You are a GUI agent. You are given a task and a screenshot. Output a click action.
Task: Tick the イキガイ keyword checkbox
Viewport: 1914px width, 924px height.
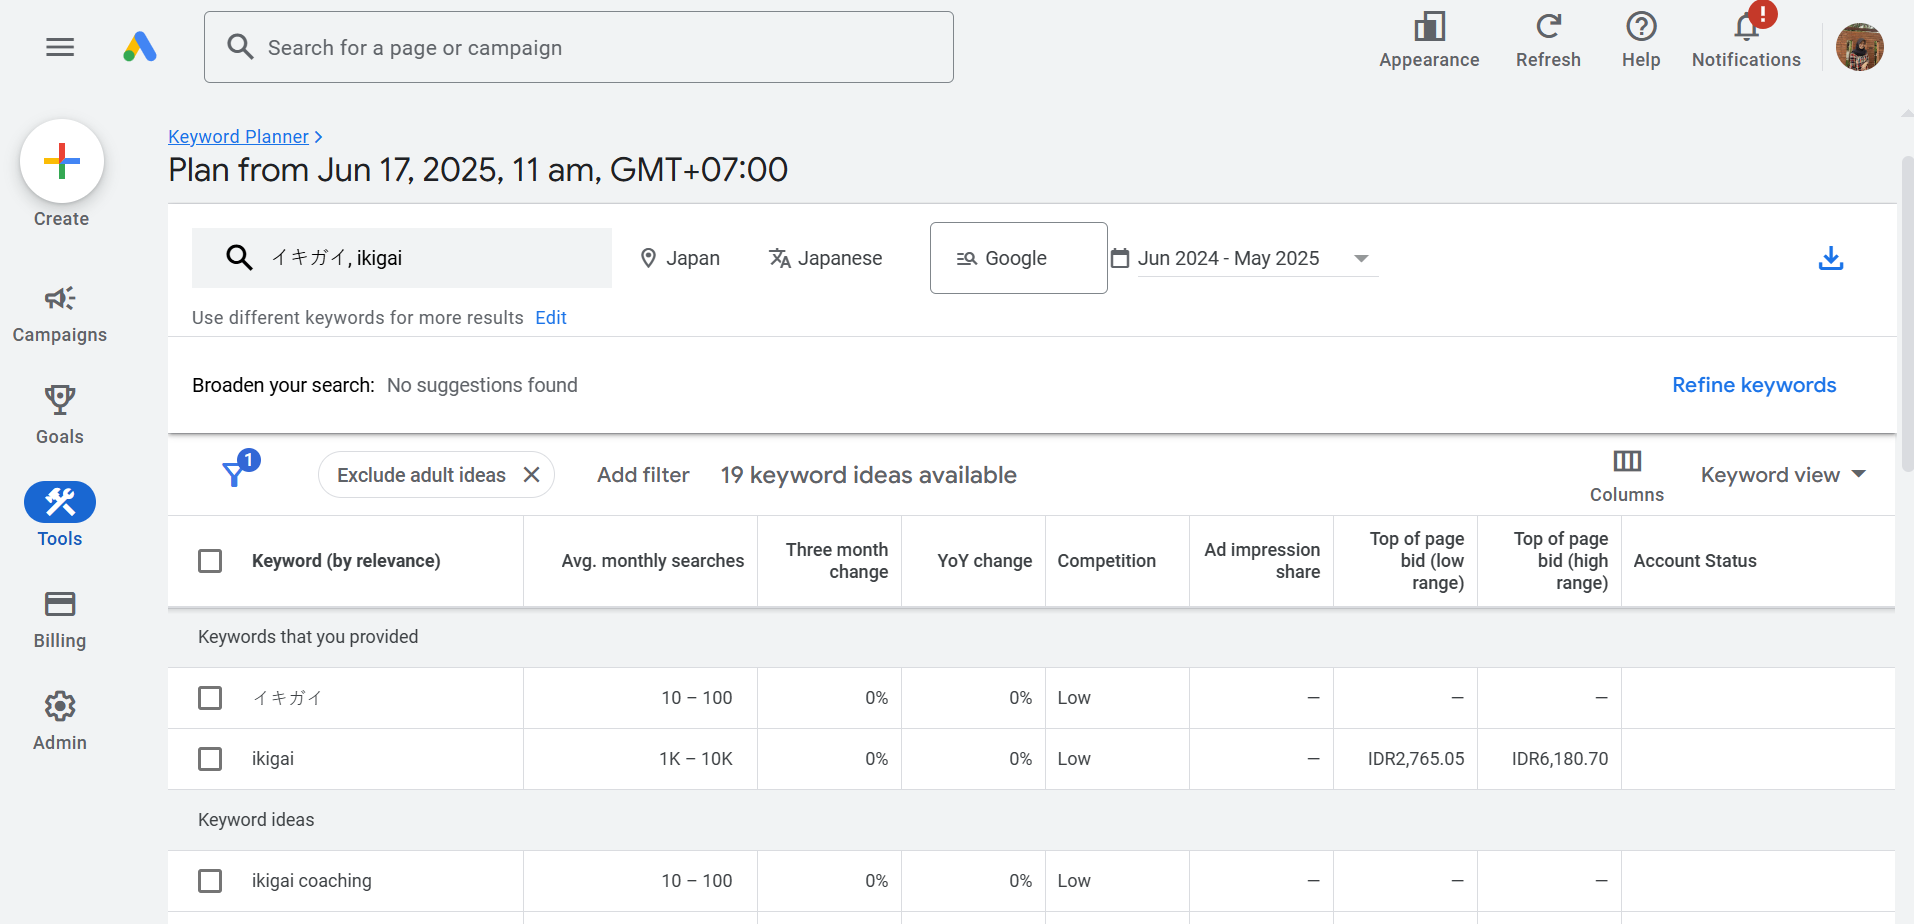(210, 698)
